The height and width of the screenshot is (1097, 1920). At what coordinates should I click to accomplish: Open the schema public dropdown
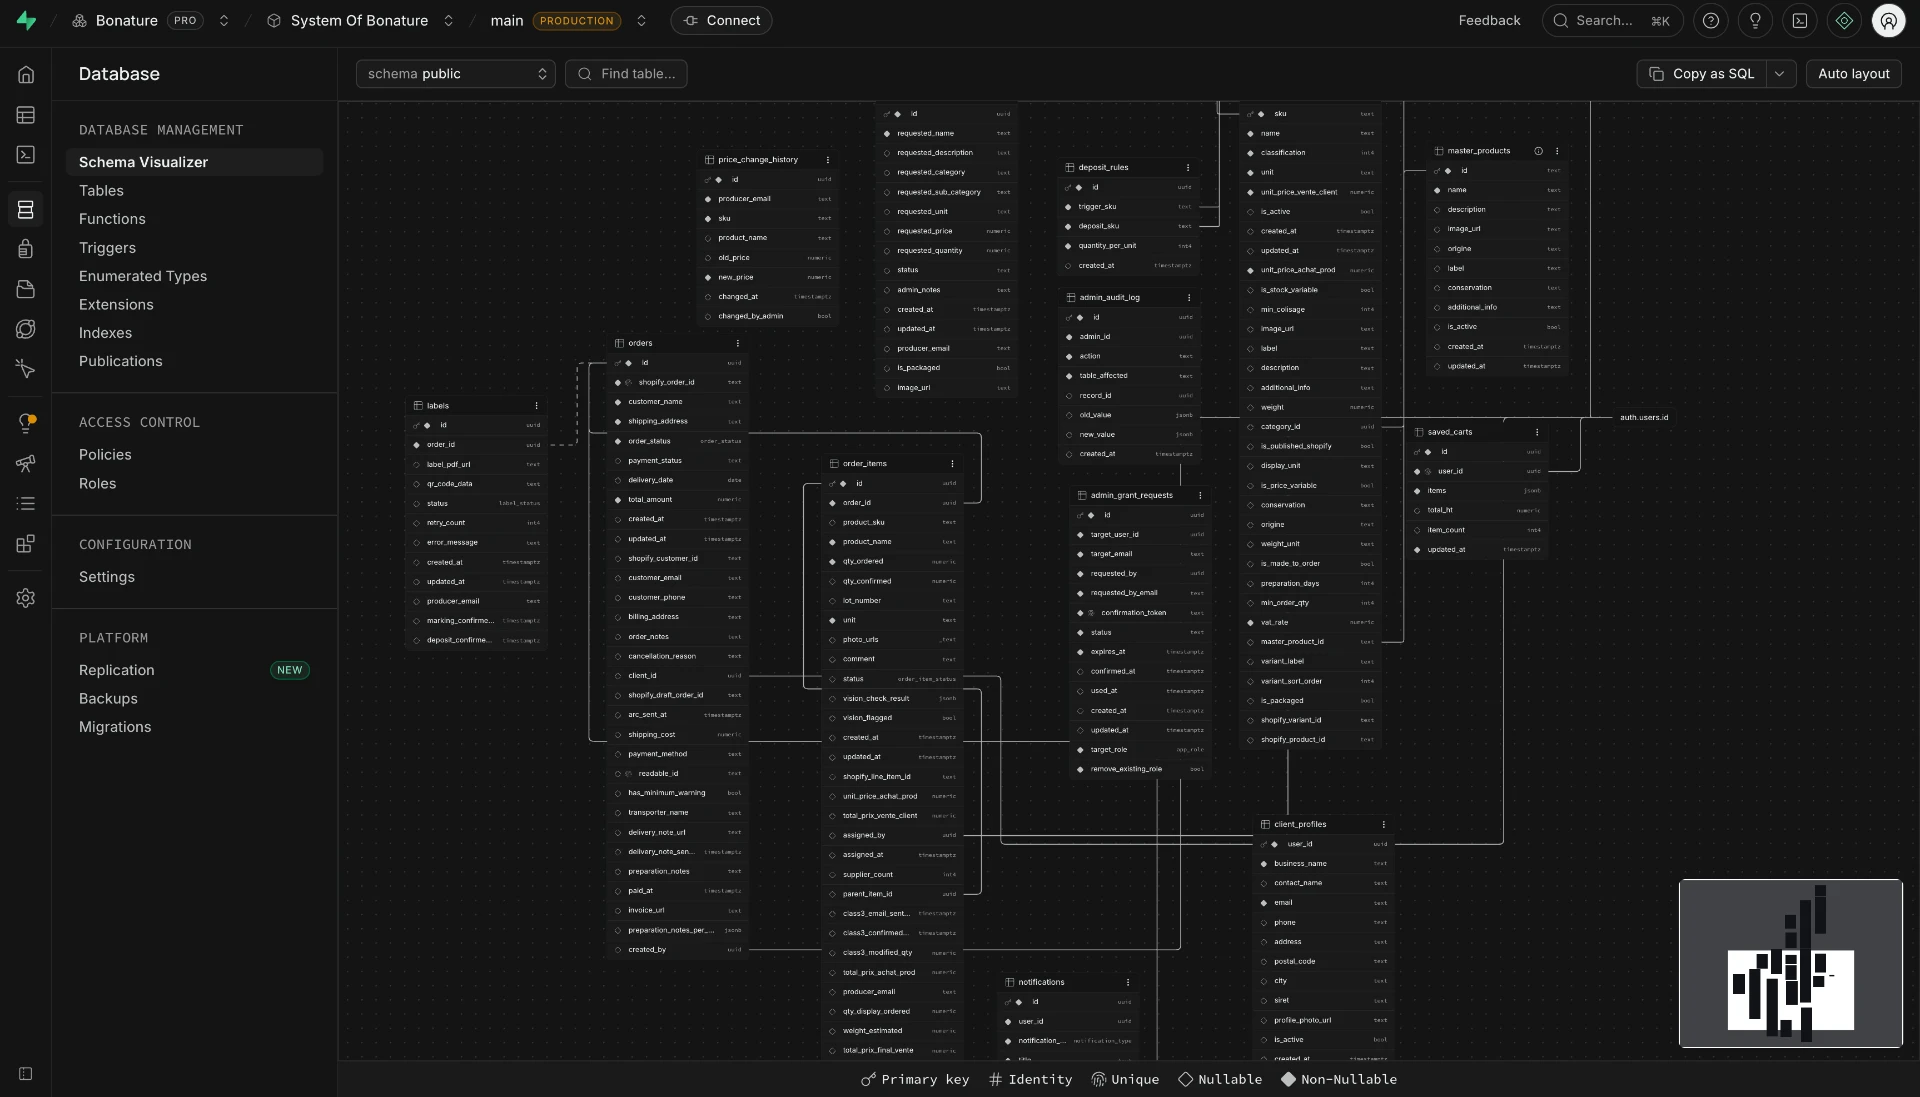[456, 74]
